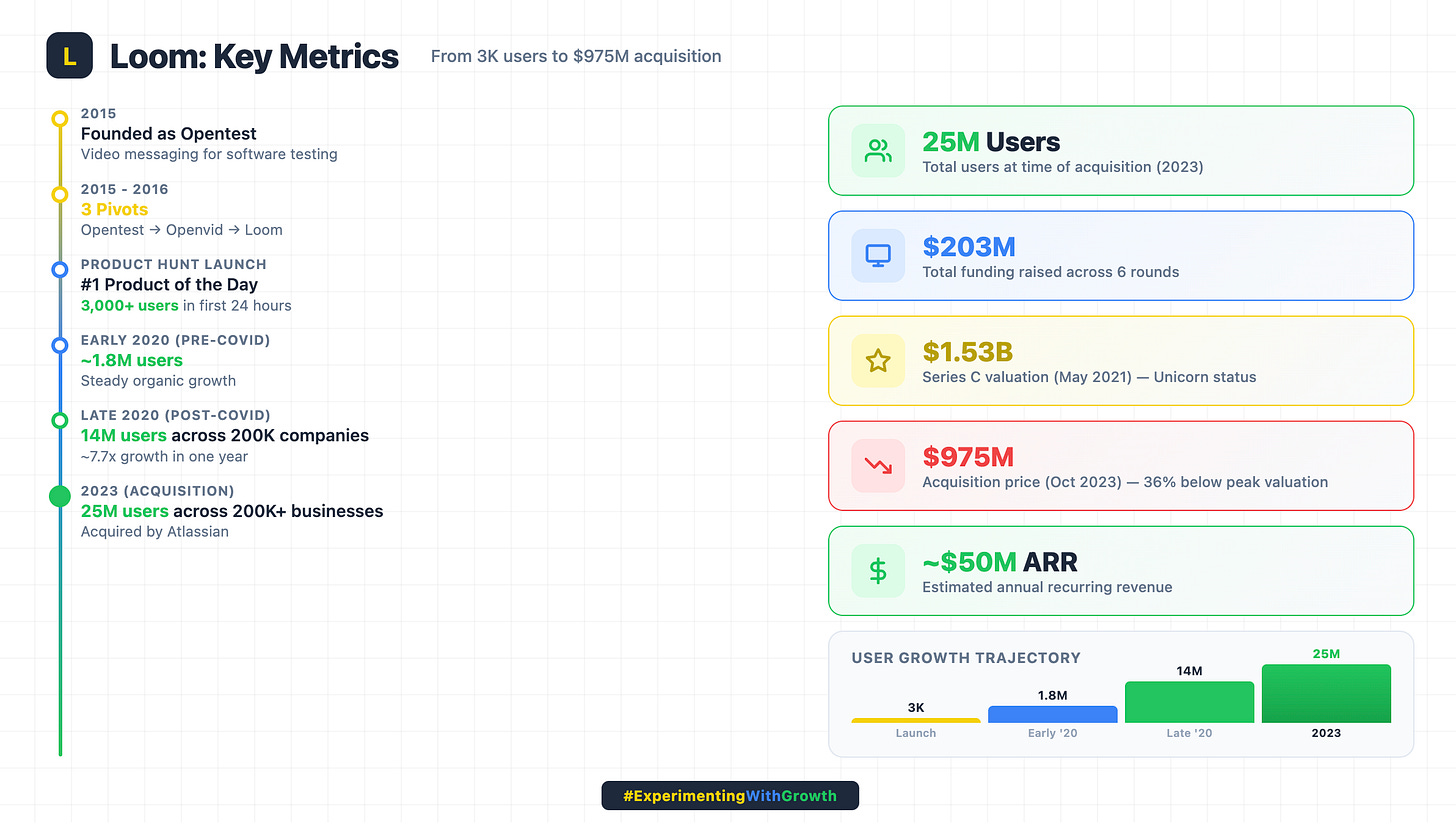Viewport: 1456px width, 824px height.
Task: Click the '3 Pivots' heading
Action: tap(115, 209)
